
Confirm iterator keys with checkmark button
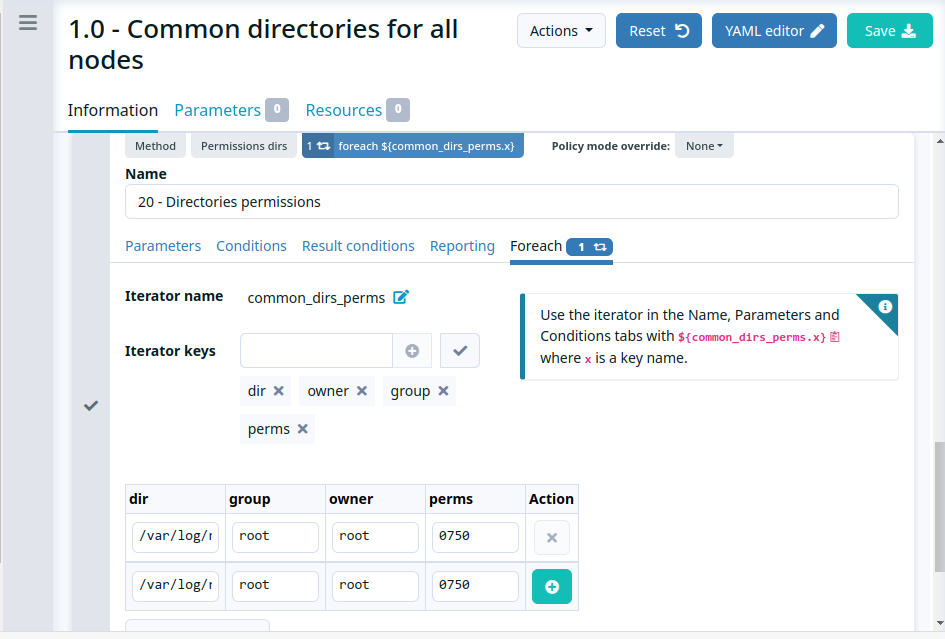point(460,351)
